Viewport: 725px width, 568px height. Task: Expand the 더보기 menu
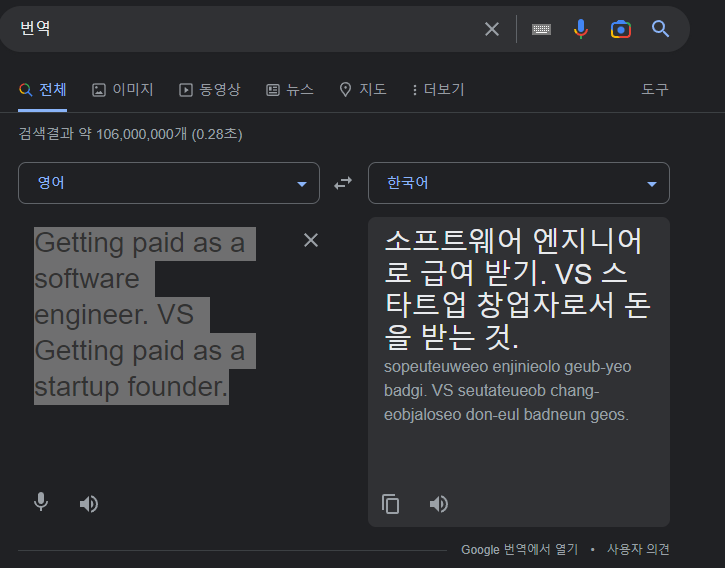(x=438, y=89)
